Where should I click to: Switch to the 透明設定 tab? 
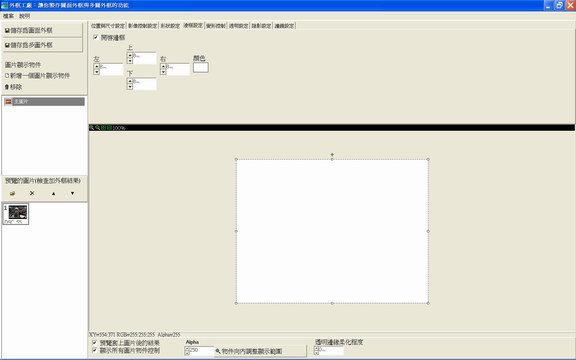238,26
